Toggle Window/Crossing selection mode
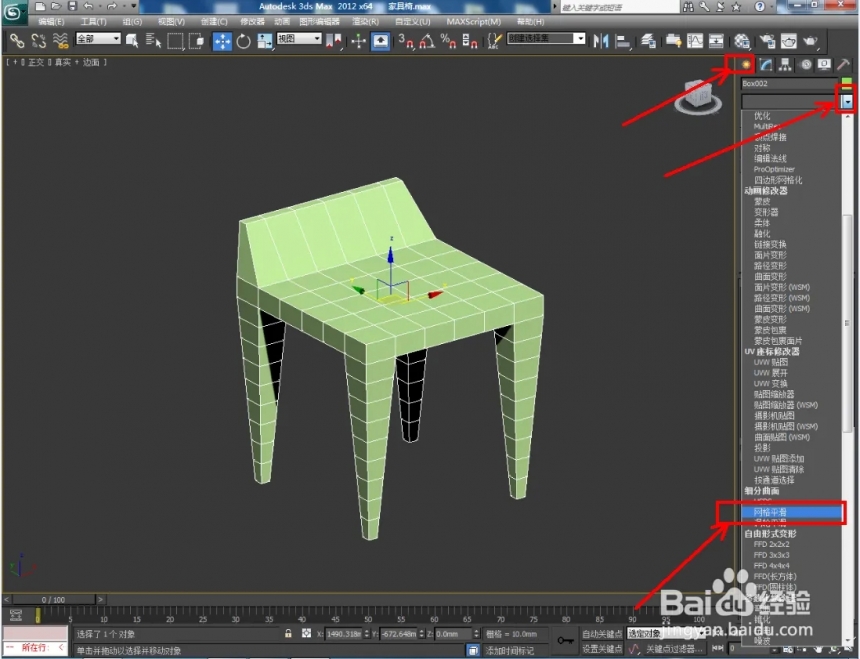860x659 pixels. 196,41
